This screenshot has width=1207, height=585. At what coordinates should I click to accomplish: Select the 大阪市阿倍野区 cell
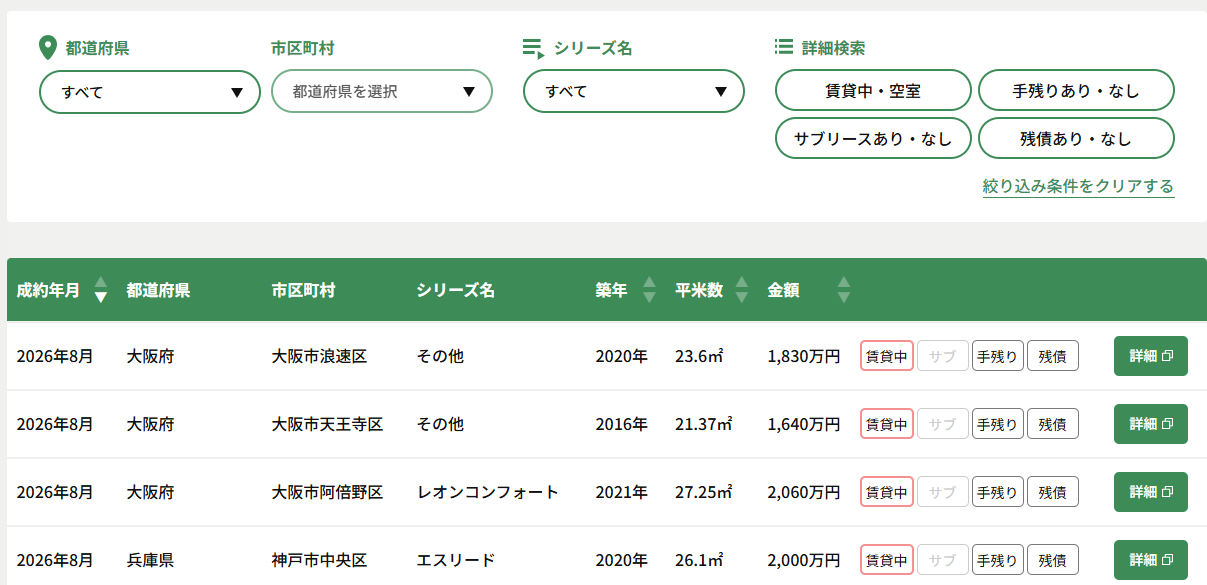coord(327,492)
